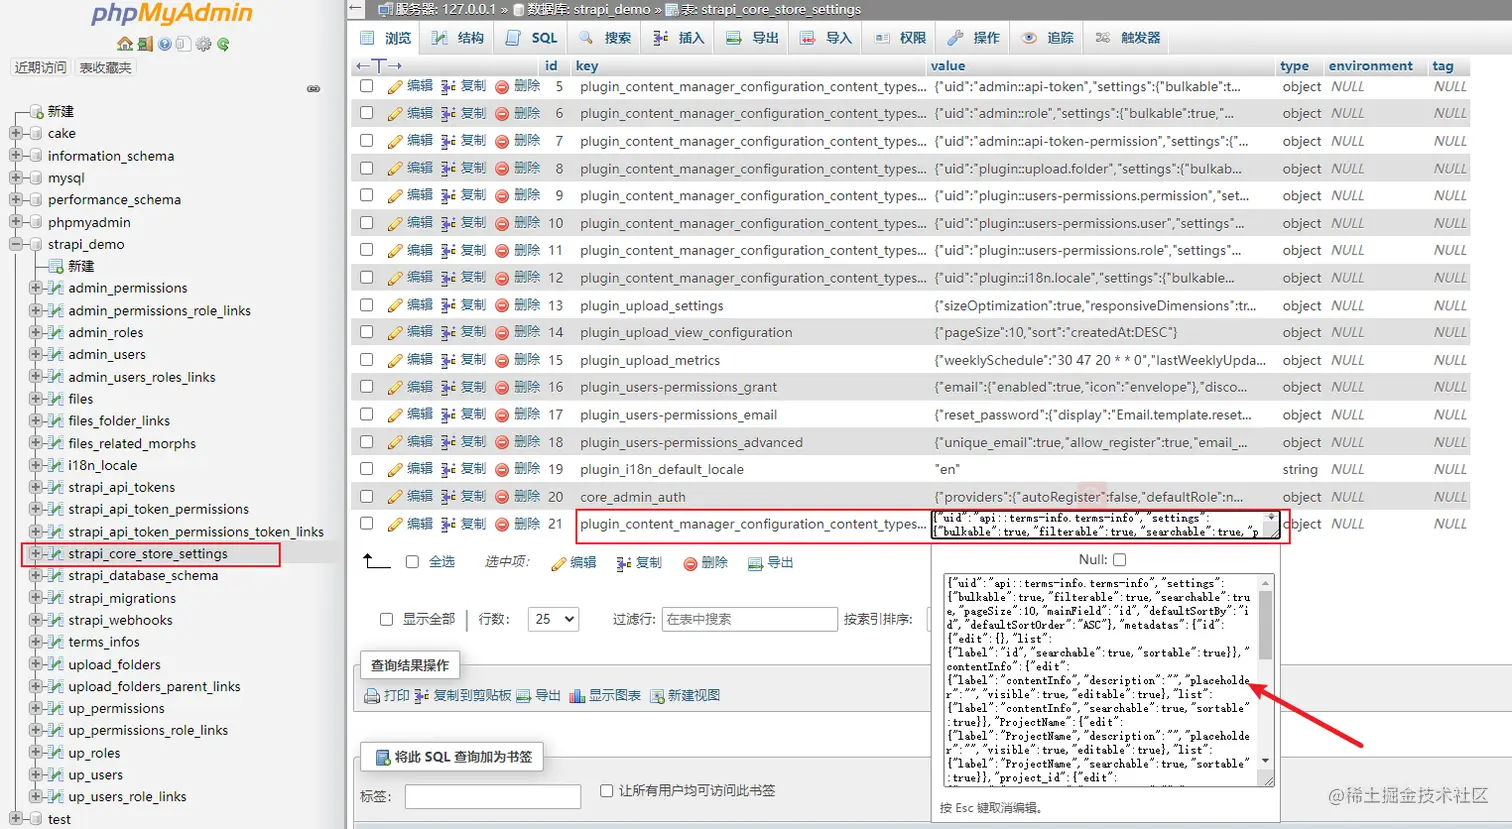Click the link with main panel icon
This screenshot has width=1512, height=829.
313,89
